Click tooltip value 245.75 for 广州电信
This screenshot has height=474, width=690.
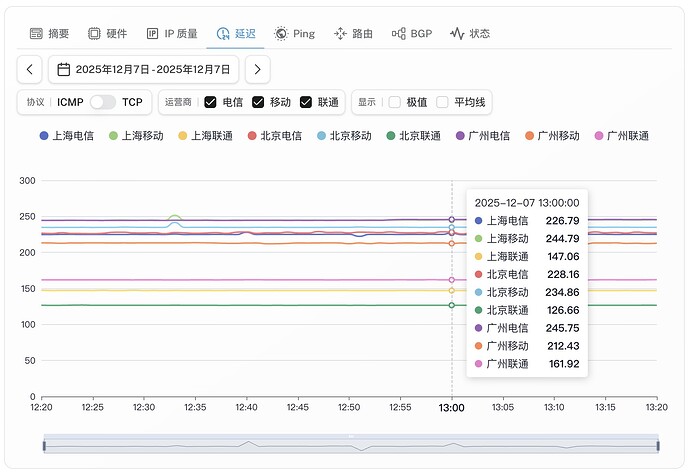point(562,328)
